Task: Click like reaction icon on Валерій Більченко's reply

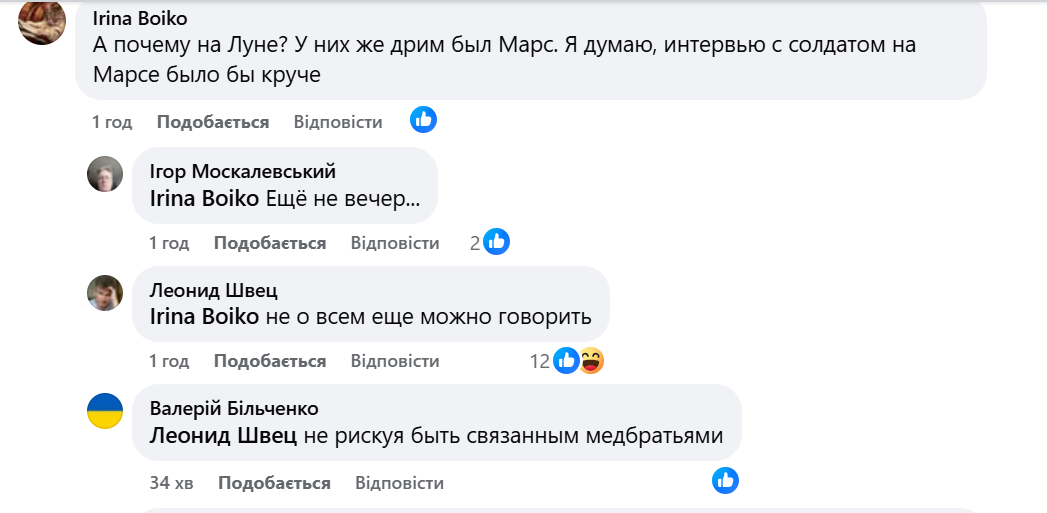Action: tap(725, 480)
